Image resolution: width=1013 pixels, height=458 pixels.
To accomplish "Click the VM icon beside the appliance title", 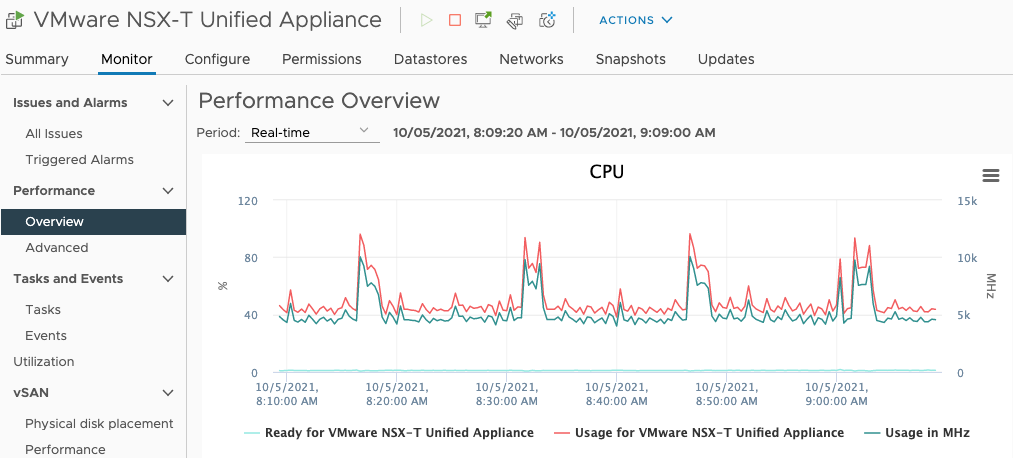I will tap(14, 20).
